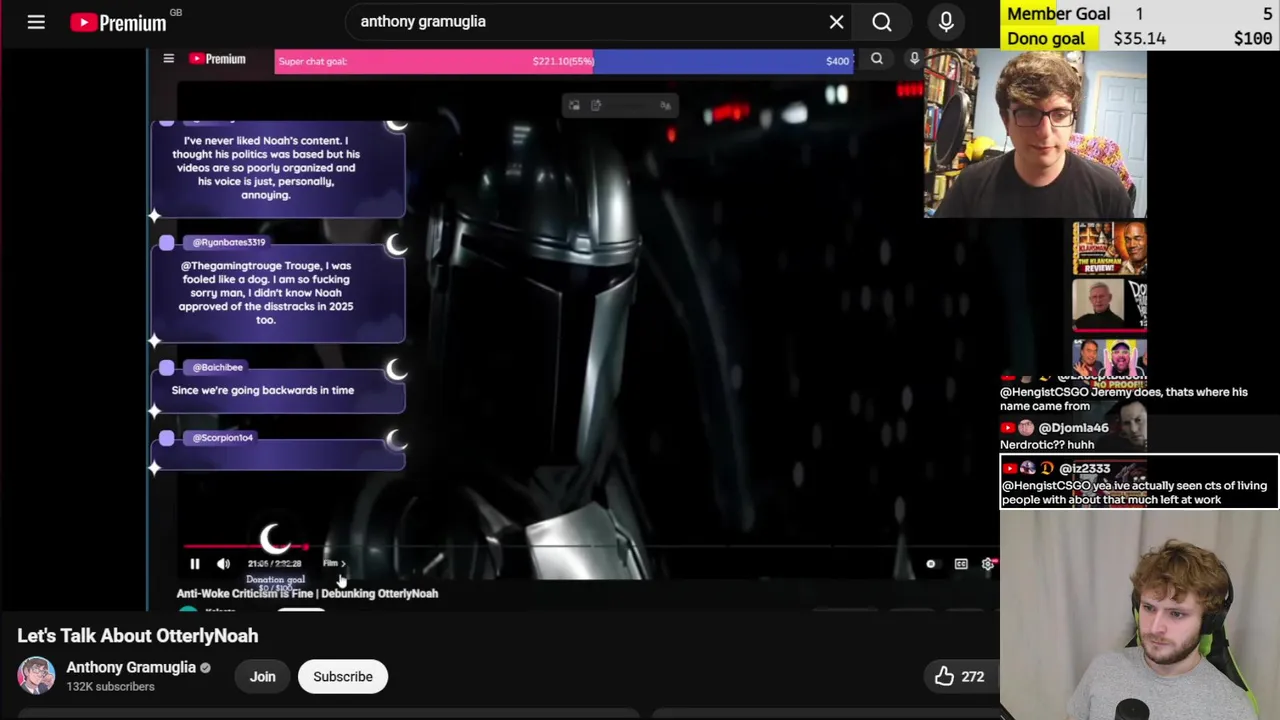Click the Dono goal overlay label
1280x720 pixels.
(1045, 38)
